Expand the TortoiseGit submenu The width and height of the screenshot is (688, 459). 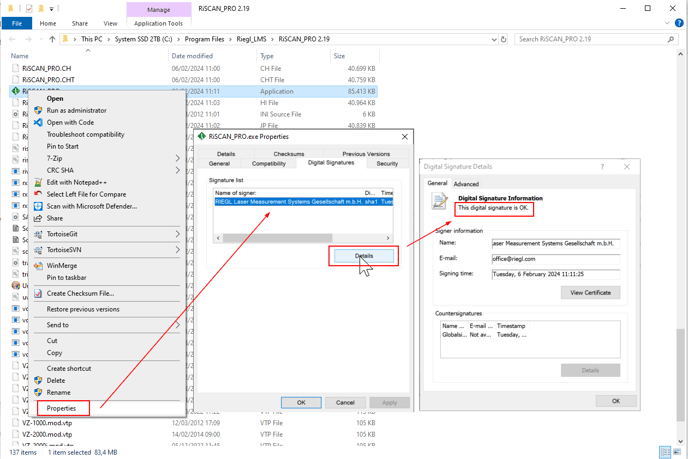[x=178, y=234]
